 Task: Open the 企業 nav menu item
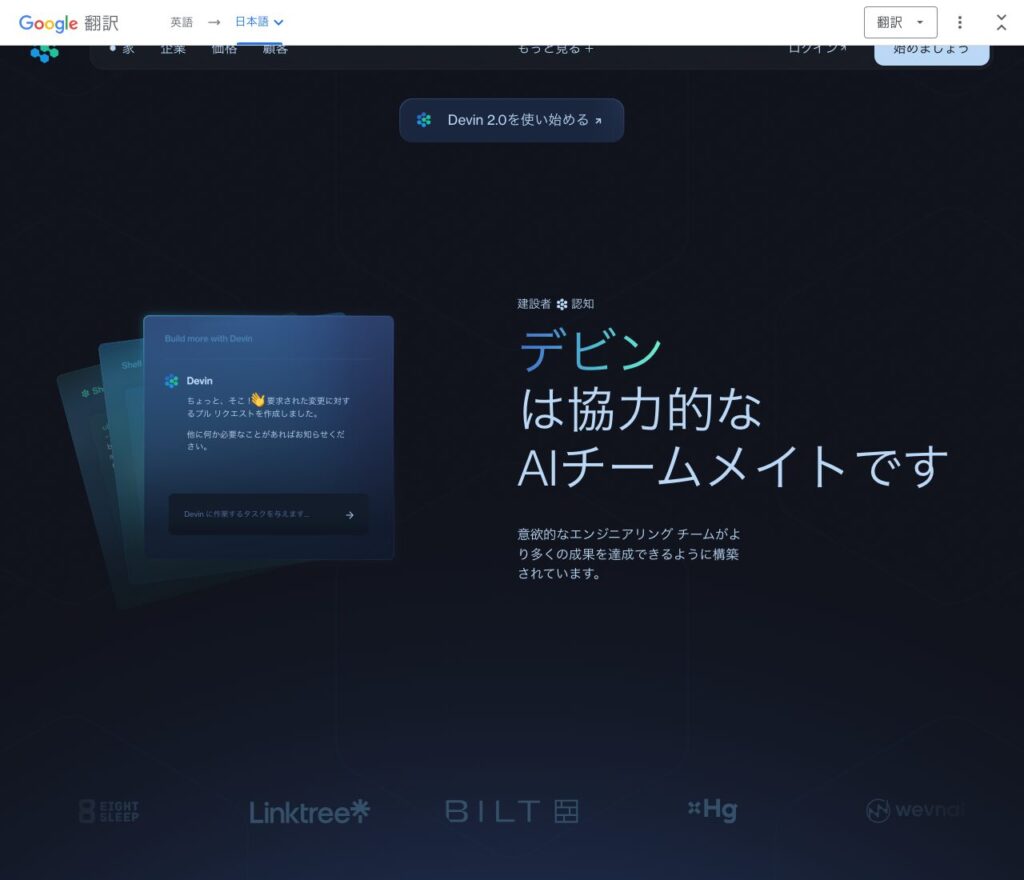tap(173, 50)
